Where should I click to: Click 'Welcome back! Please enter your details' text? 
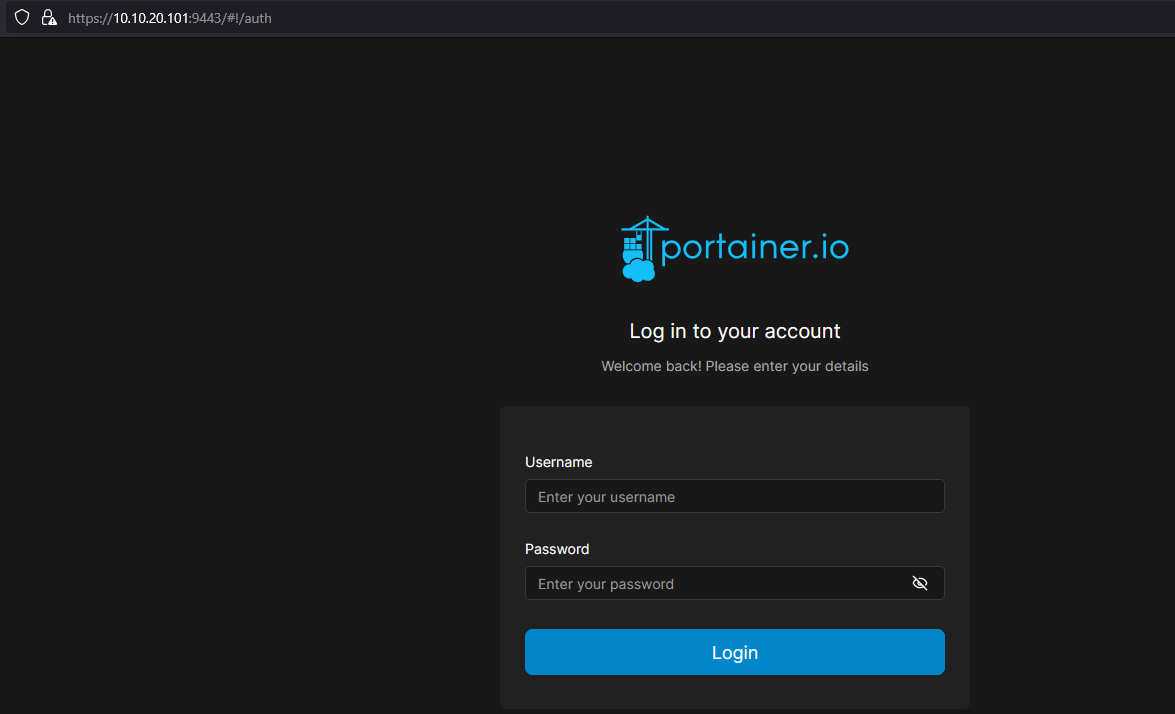click(x=734, y=366)
